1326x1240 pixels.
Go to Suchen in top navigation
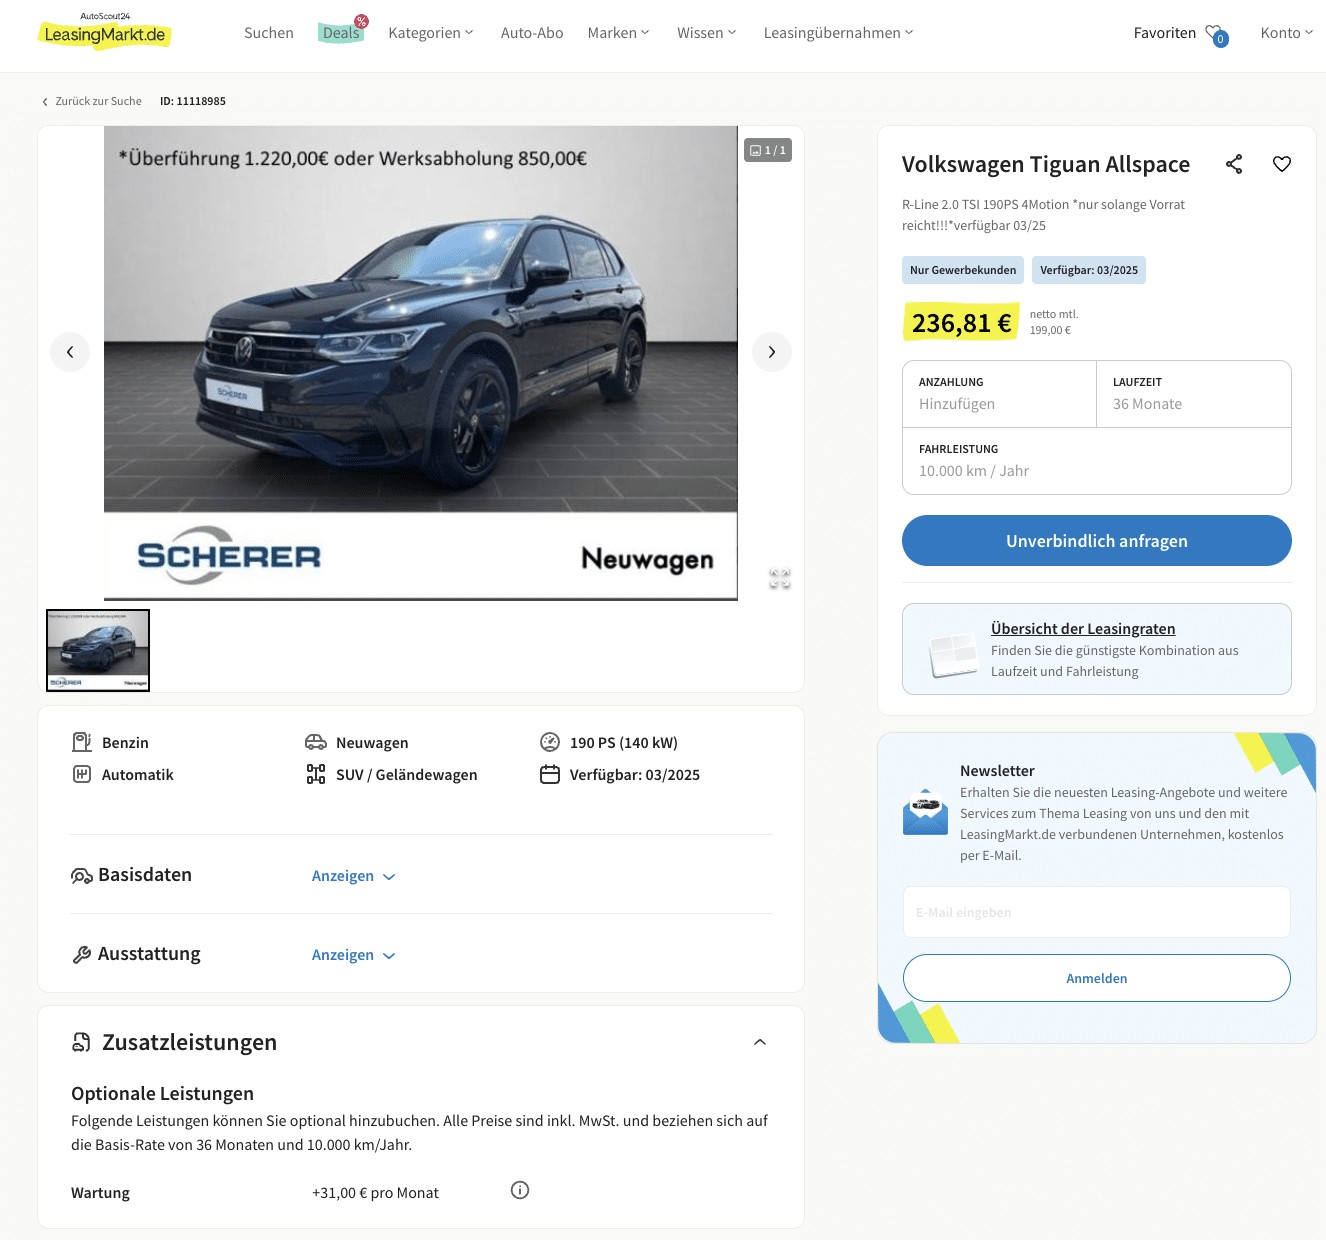point(269,33)
